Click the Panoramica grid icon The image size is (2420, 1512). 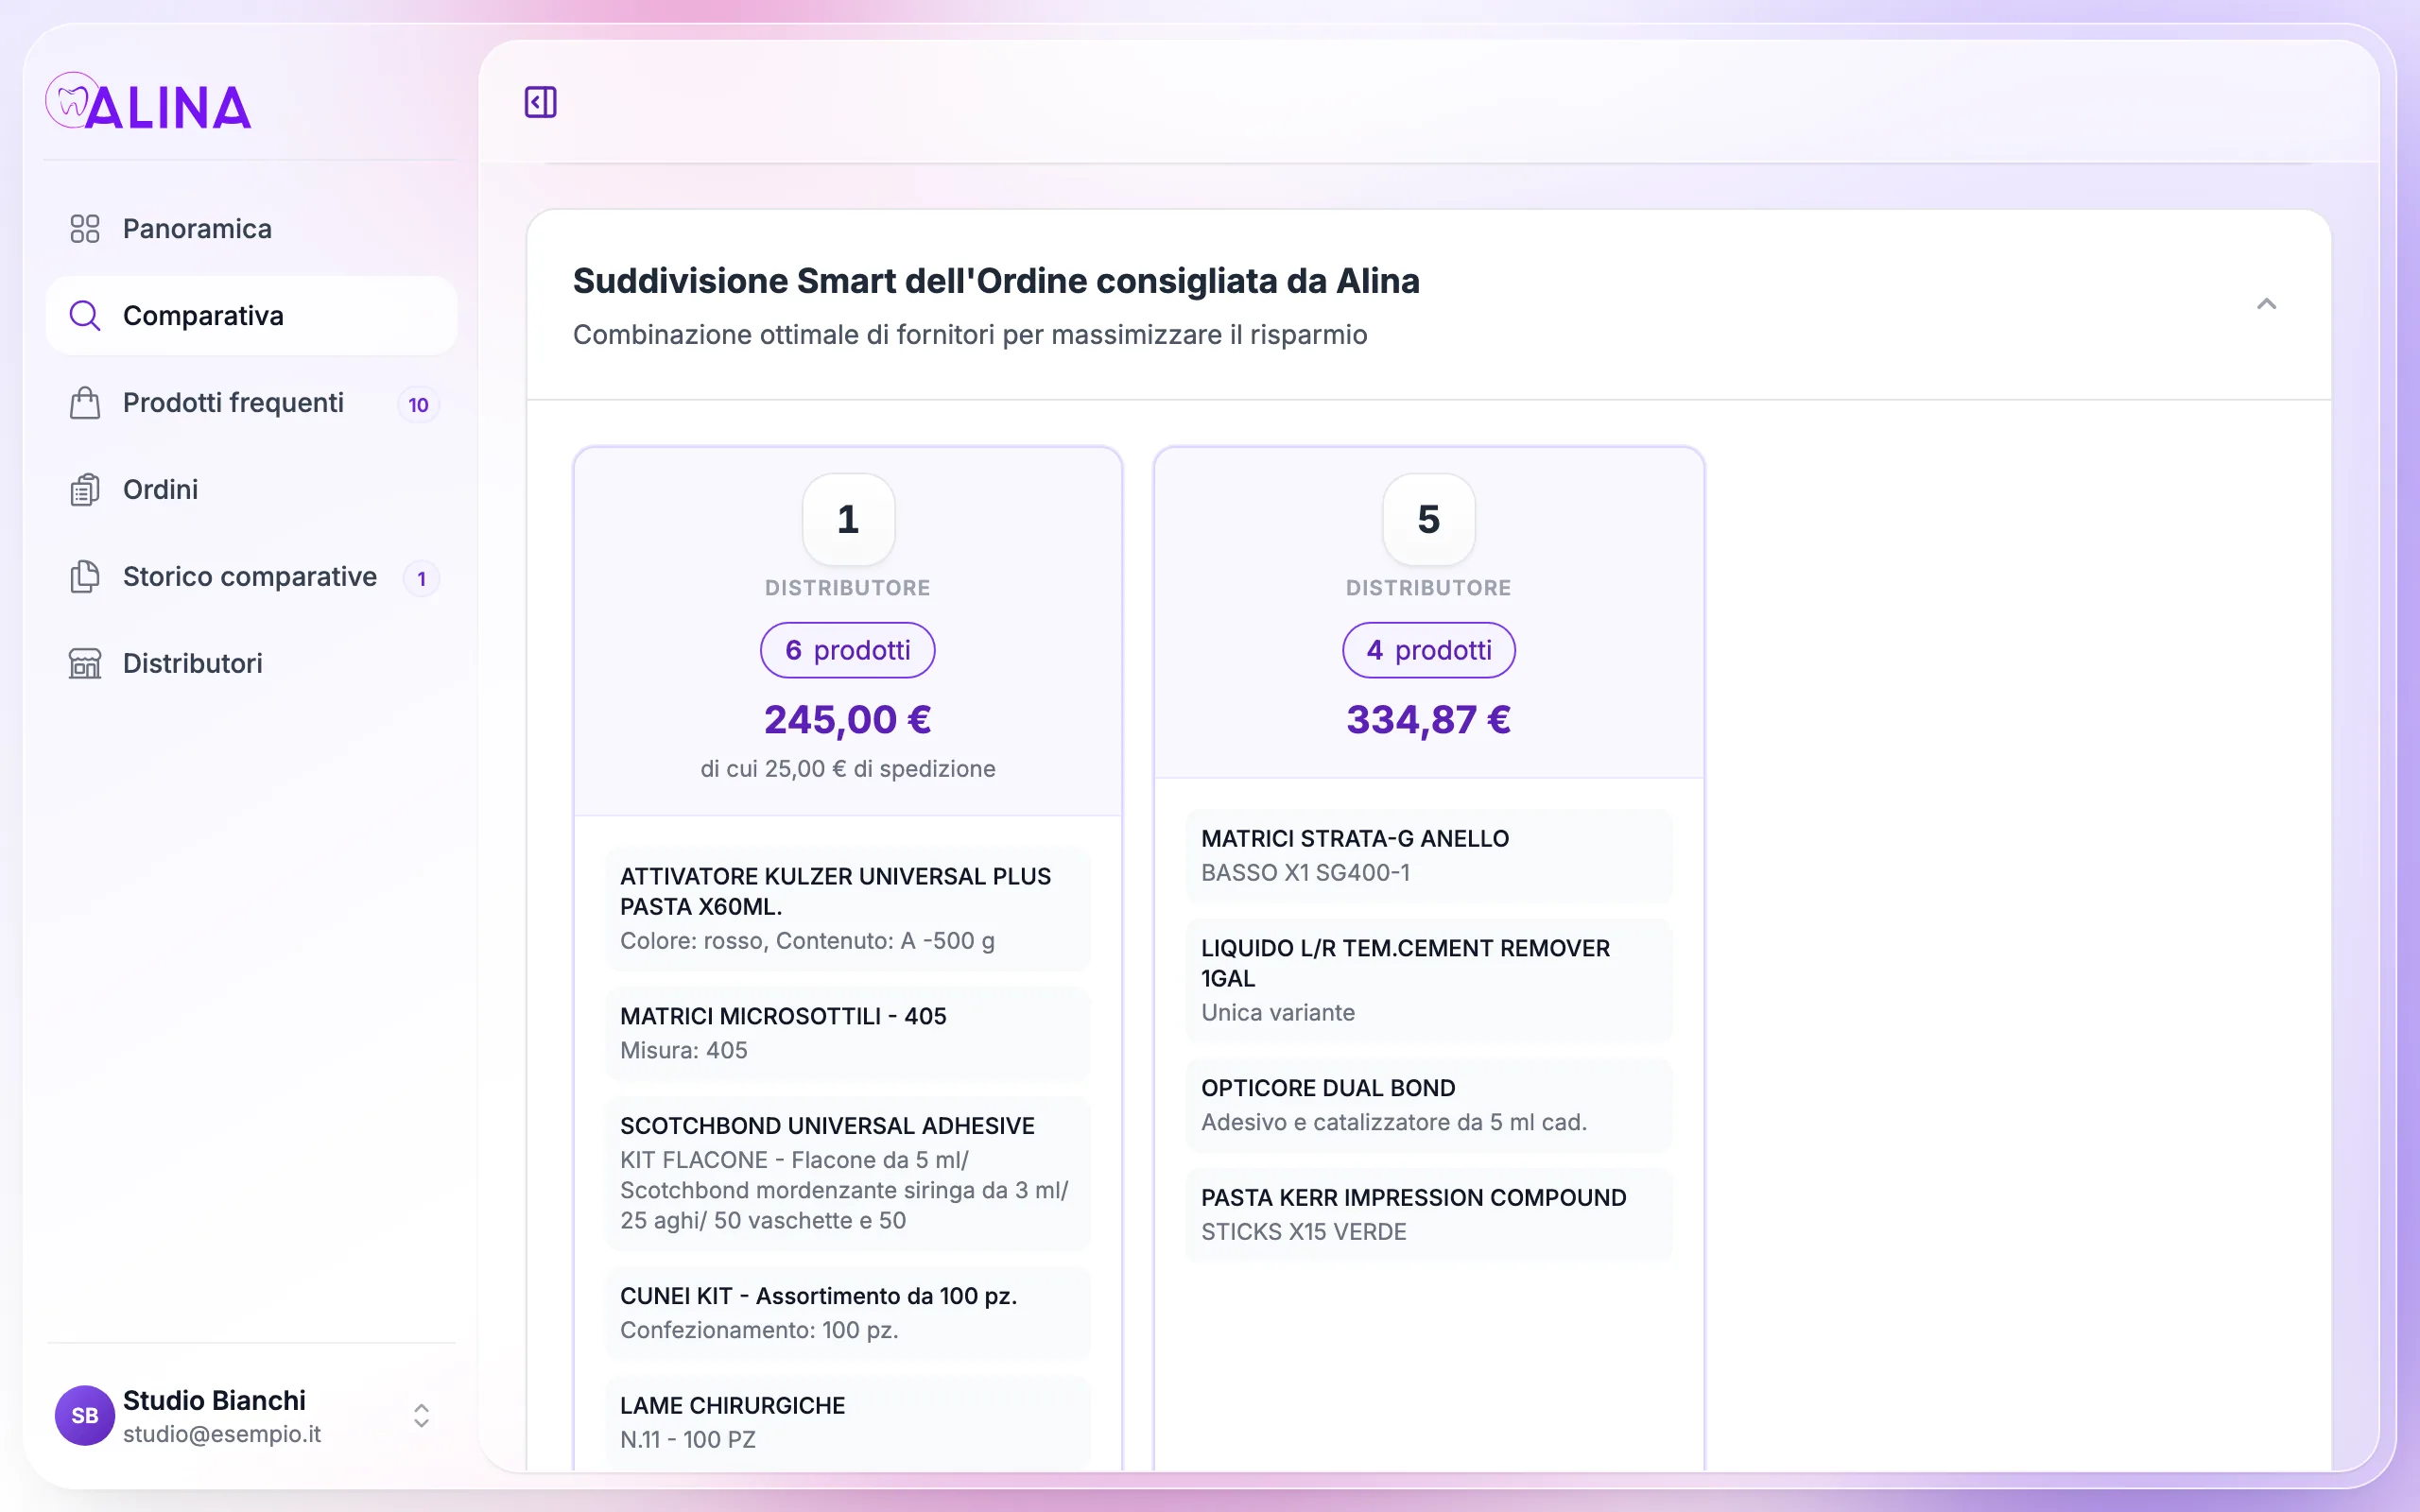[85, 229]
